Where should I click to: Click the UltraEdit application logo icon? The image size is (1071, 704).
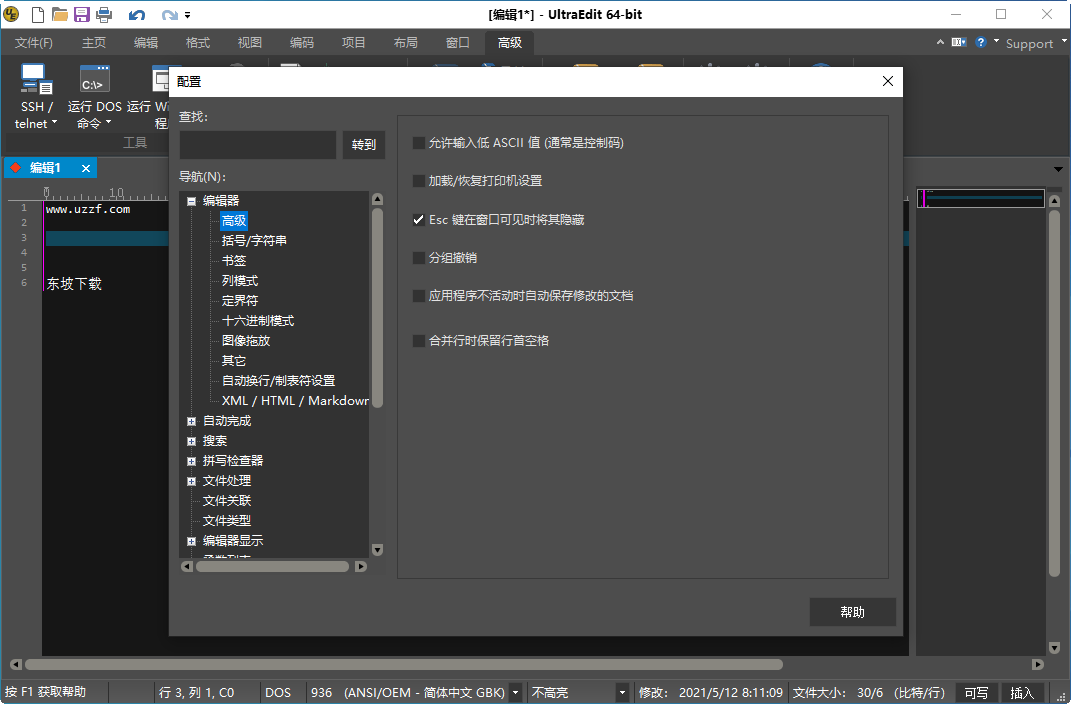tap(11, 14)
